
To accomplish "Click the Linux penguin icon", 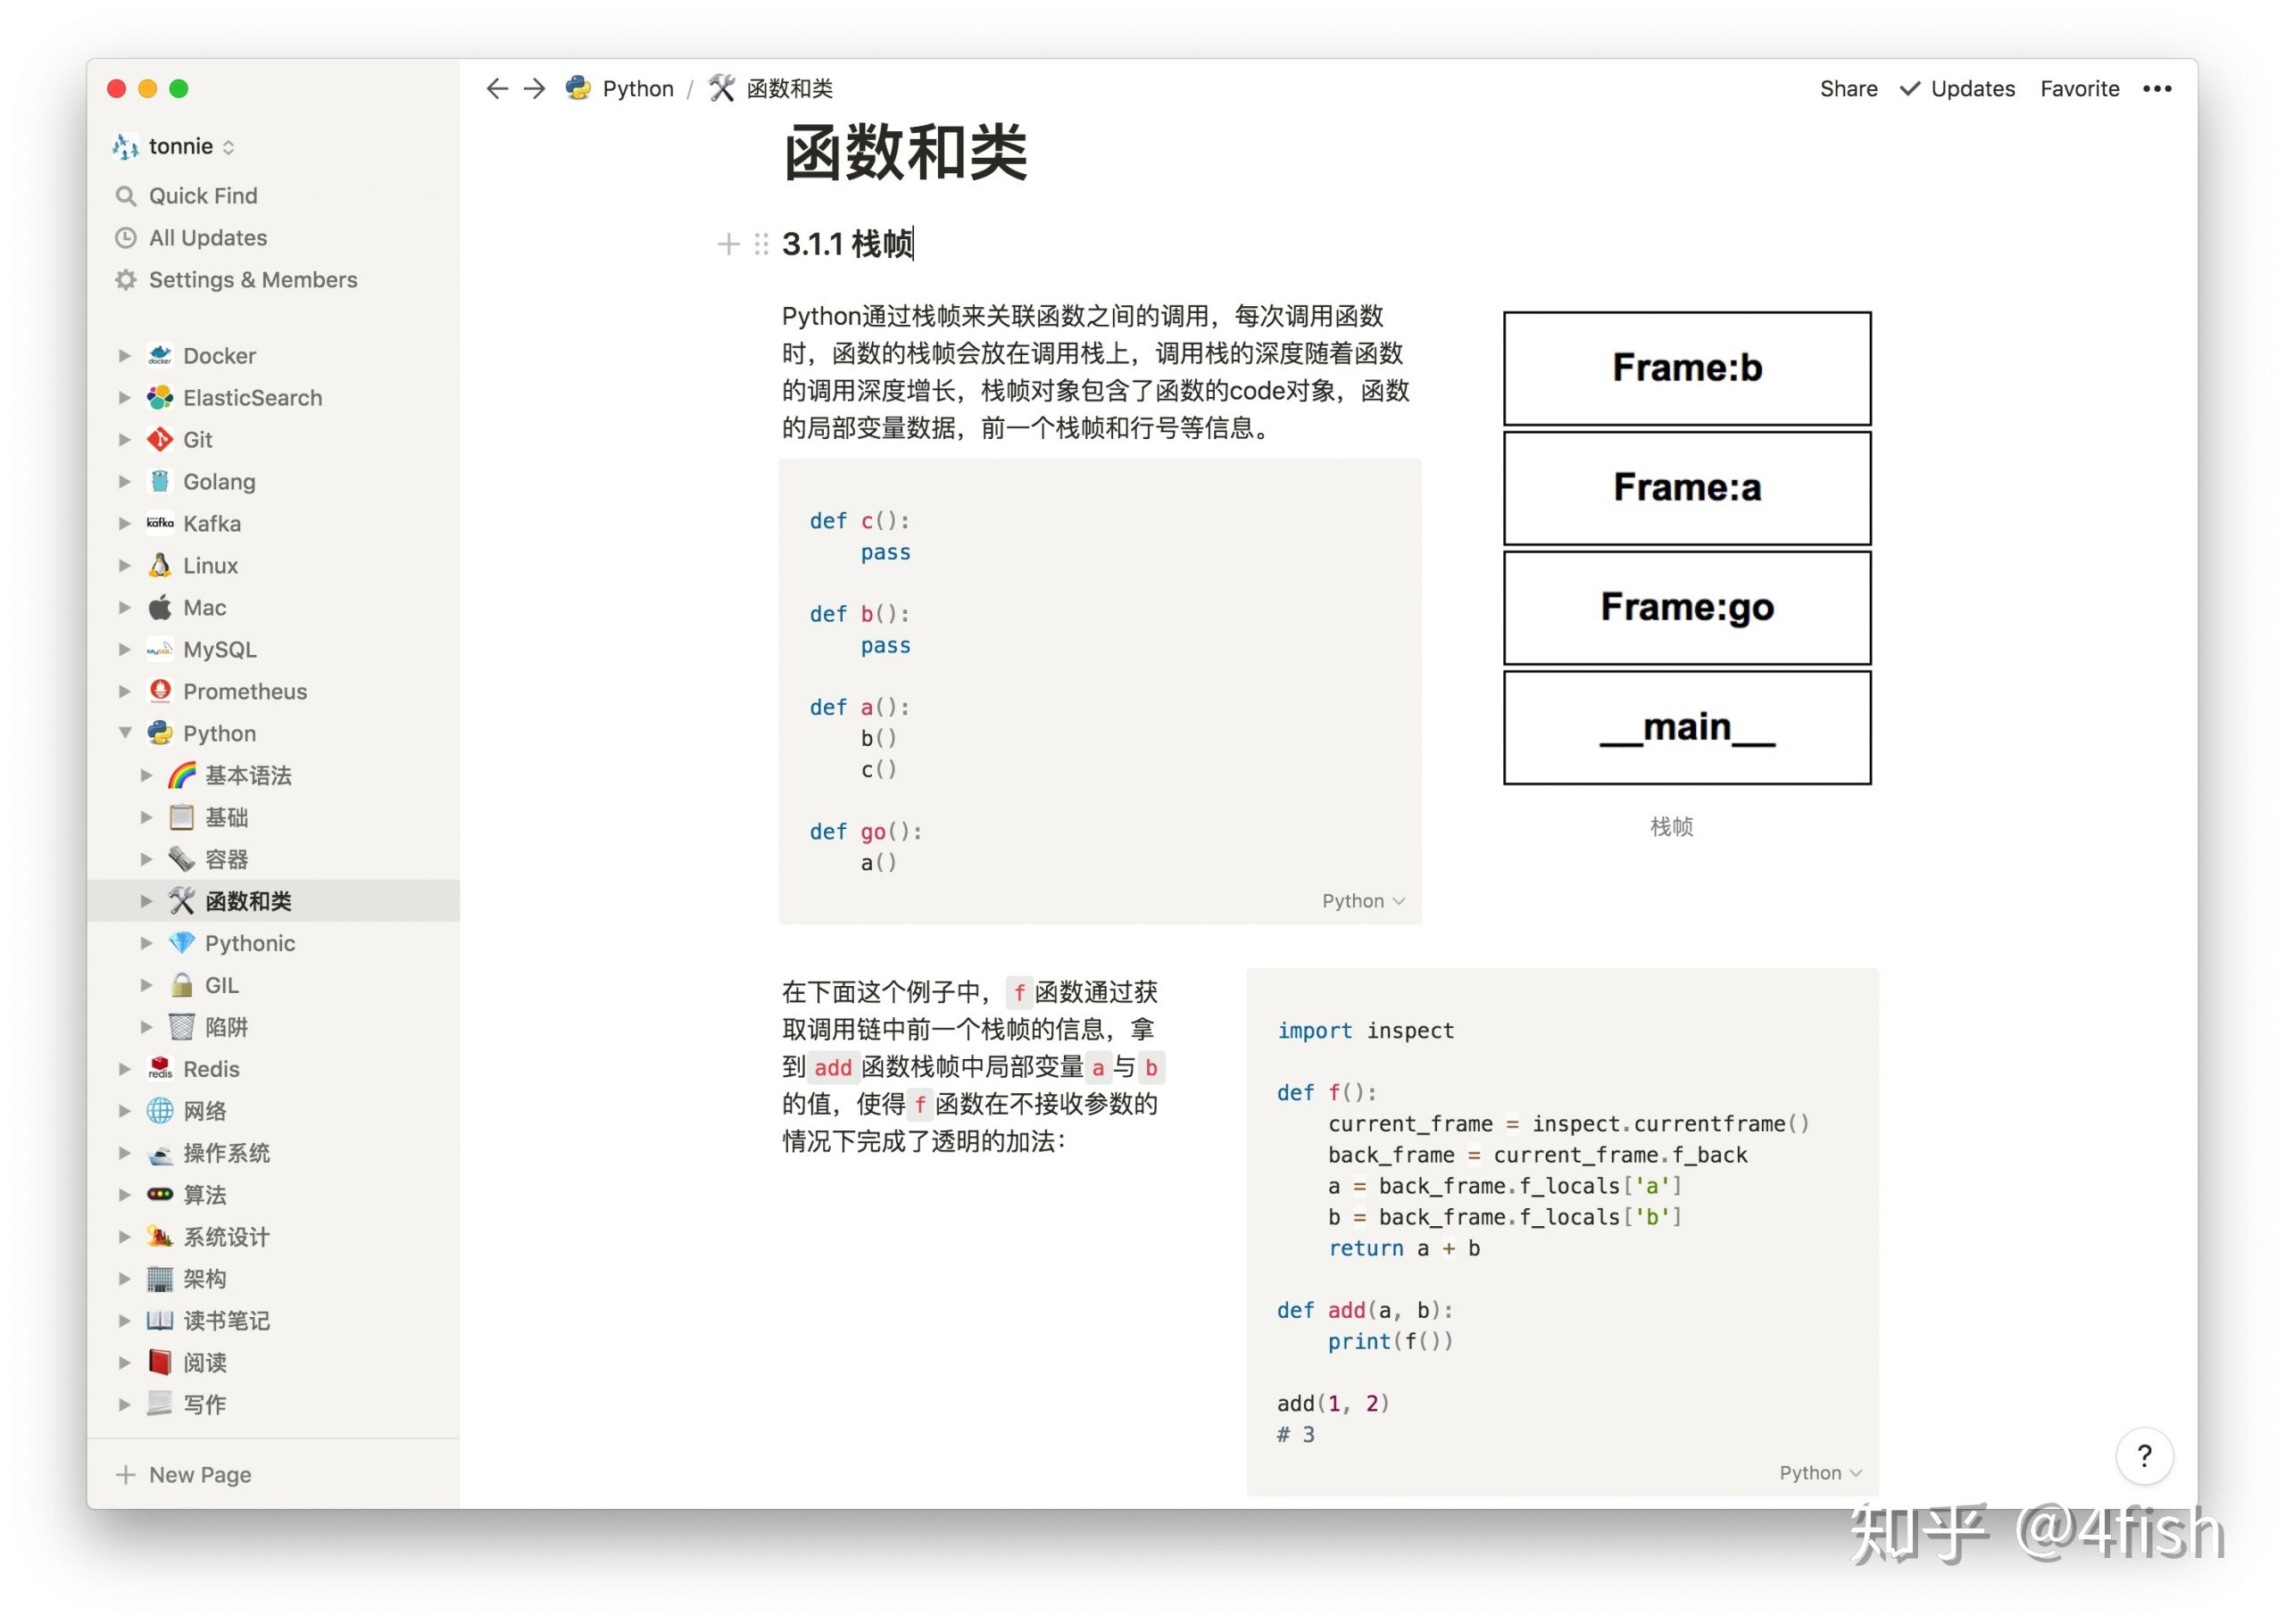I will (160, 566).
